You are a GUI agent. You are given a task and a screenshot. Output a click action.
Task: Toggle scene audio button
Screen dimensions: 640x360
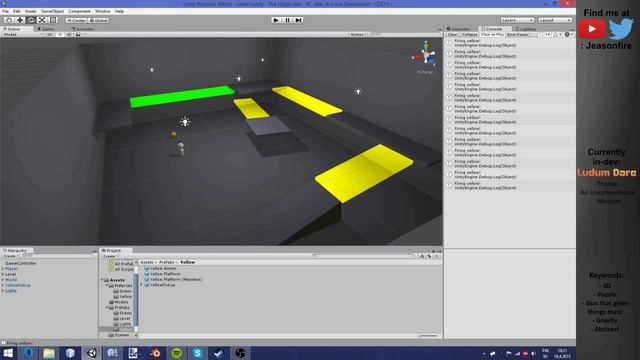pos(69,35)
